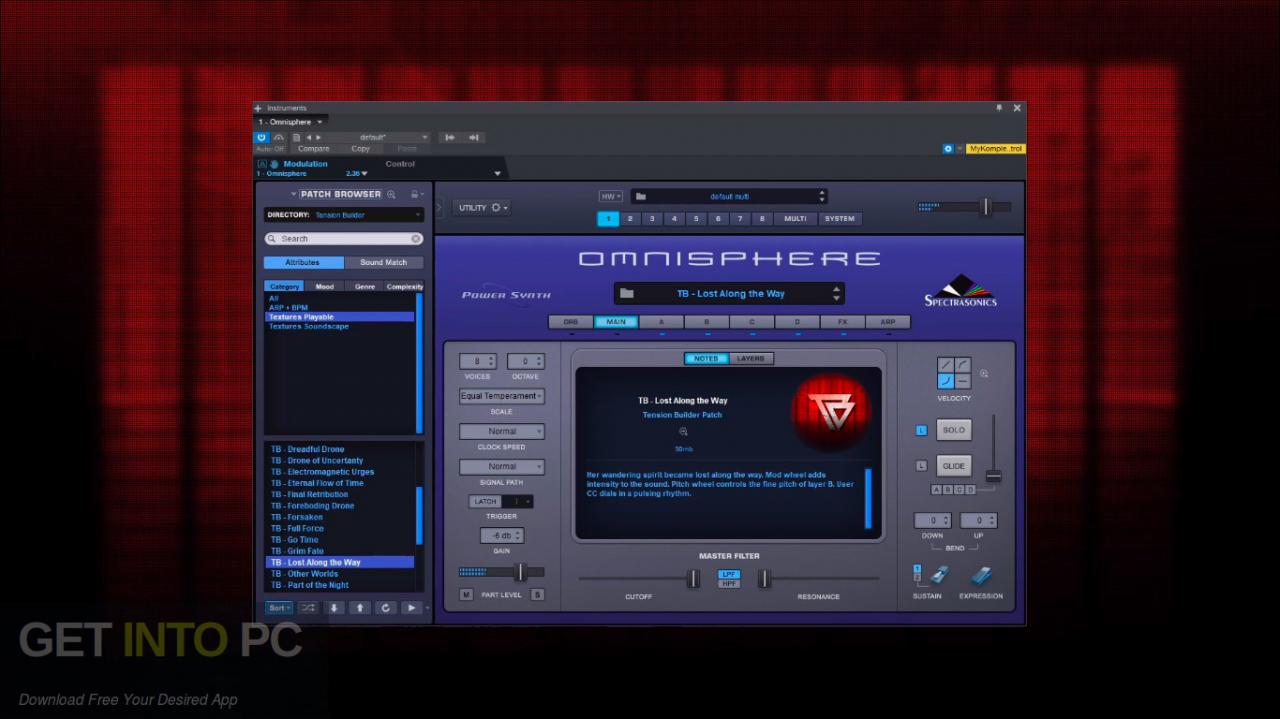Switch to part 2
The height and width of the screenshot is (719, 1280).
pos(630,218)
